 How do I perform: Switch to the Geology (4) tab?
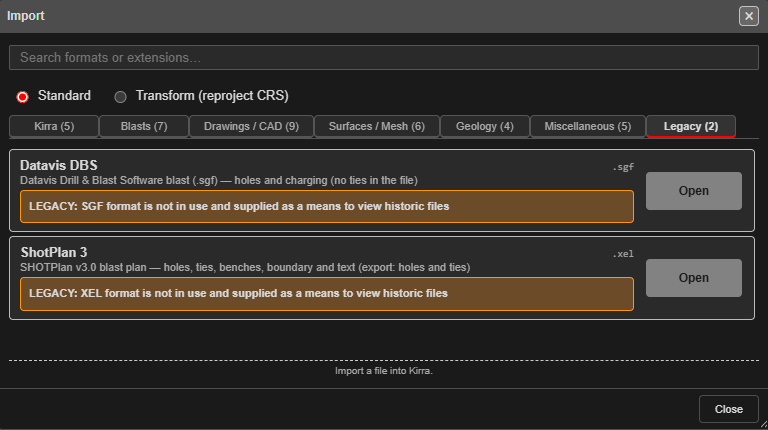484,126
